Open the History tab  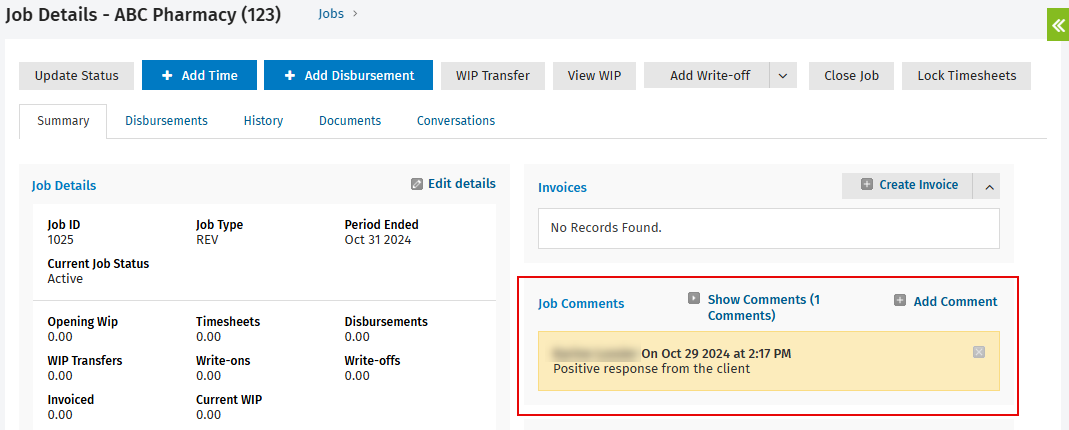tap(263, 121)
